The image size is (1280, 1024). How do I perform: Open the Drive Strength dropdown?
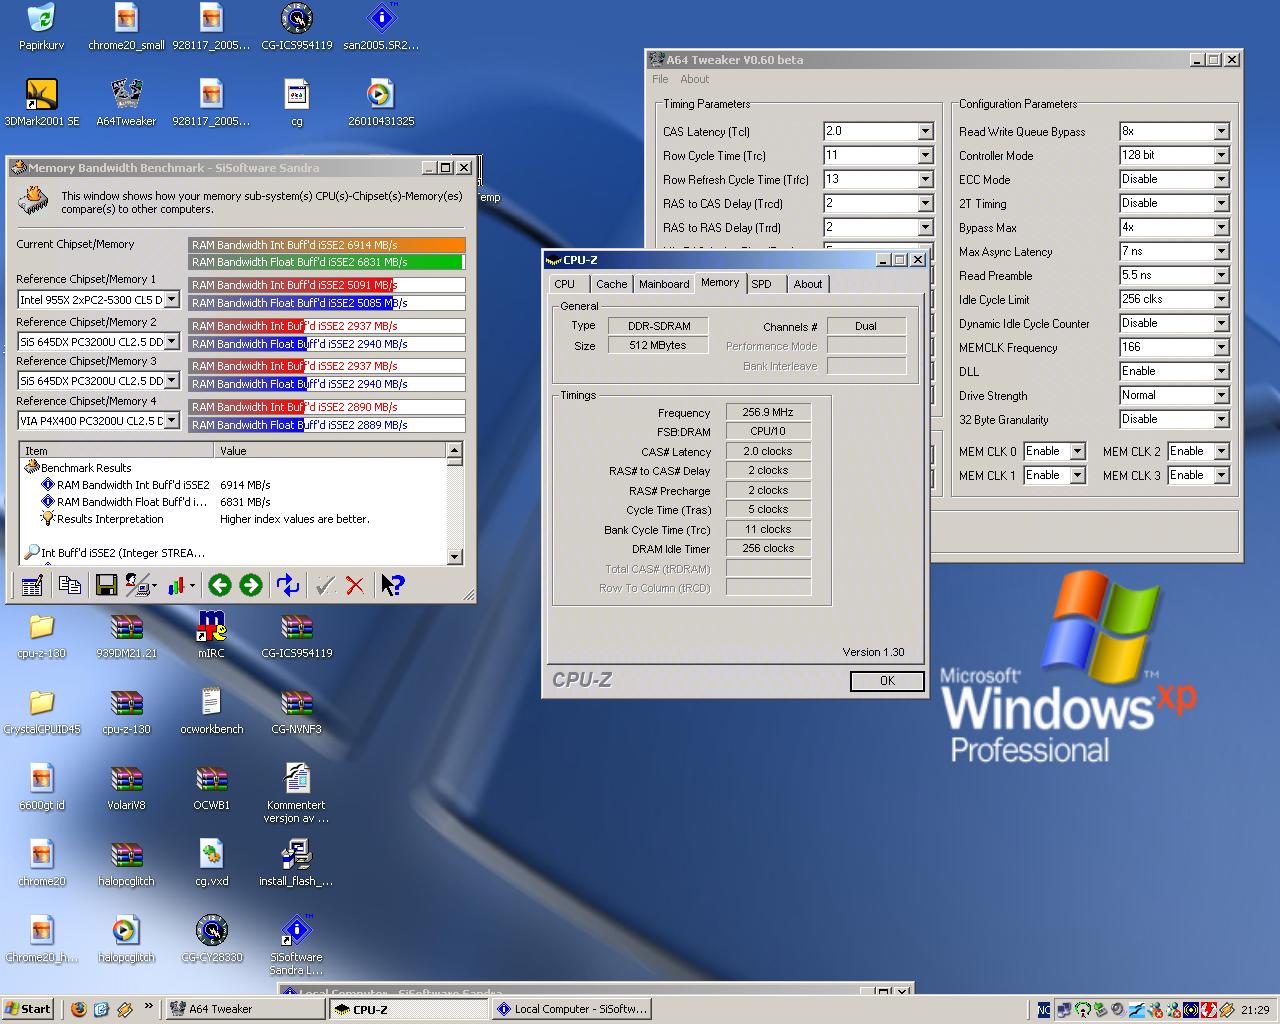[x=1221, y=395]
